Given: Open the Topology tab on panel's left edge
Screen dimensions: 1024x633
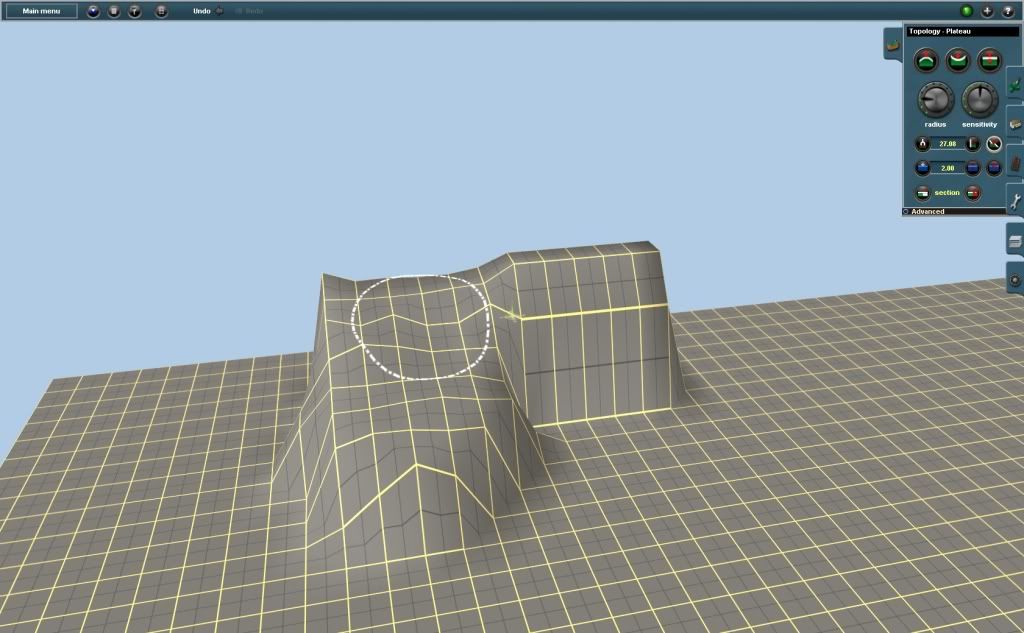Looking at the screenshot, I should (x=893, y=44).
